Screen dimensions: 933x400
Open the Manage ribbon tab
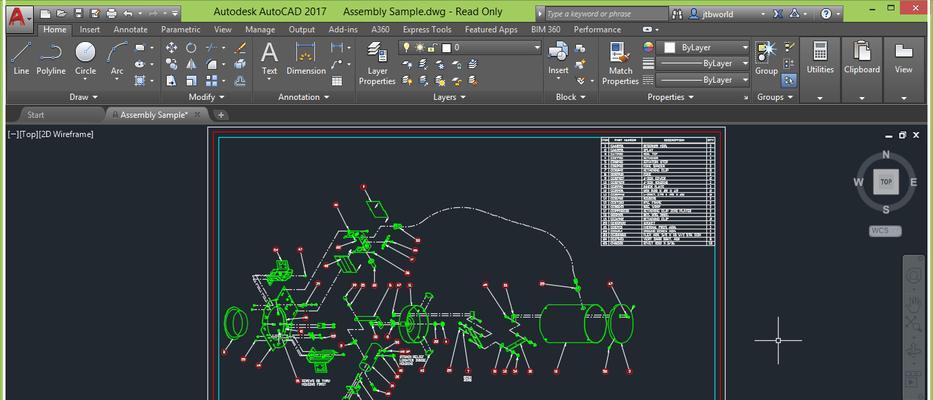click(260, 29)
